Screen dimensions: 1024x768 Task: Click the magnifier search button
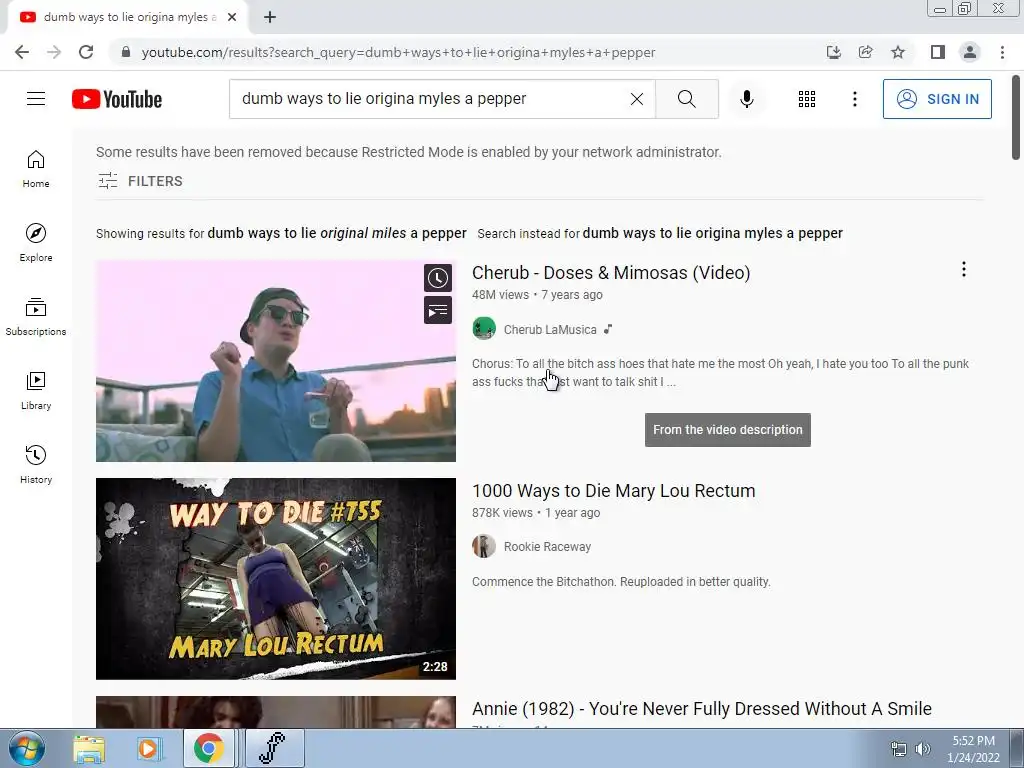click(686, 99)
